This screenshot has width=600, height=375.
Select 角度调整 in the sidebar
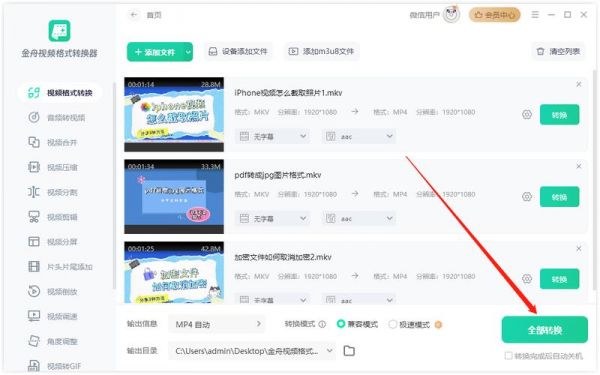point(53,341)
